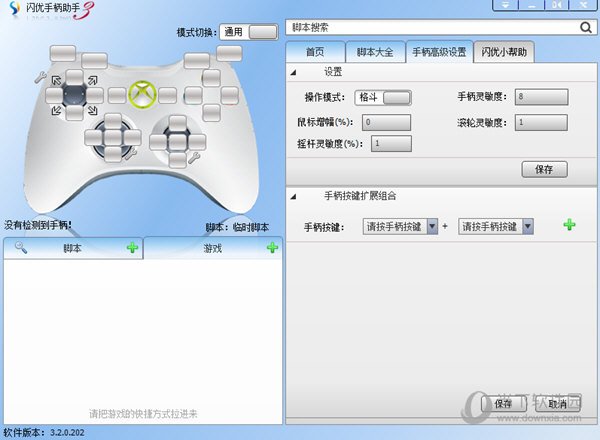Switch to the 游戏 list tab
The image size is (600, 440).
point(213,248)
